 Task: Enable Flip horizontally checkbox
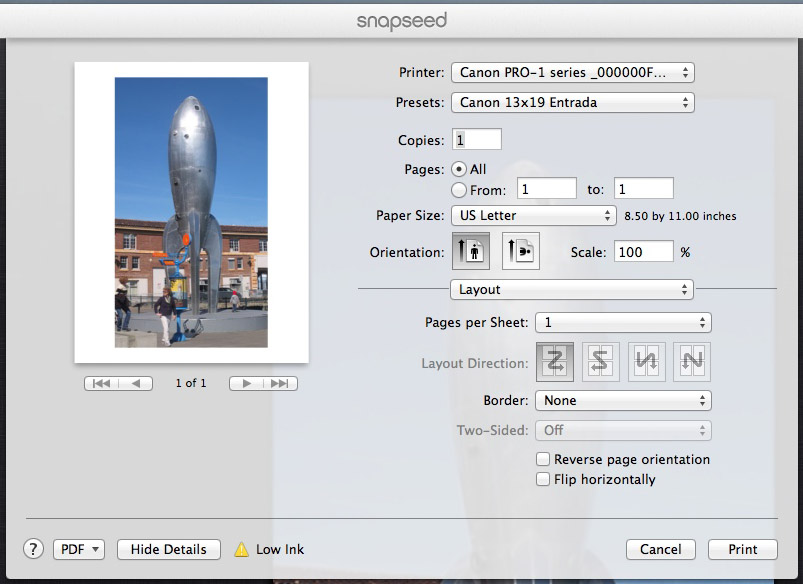[x=543, y=479]
